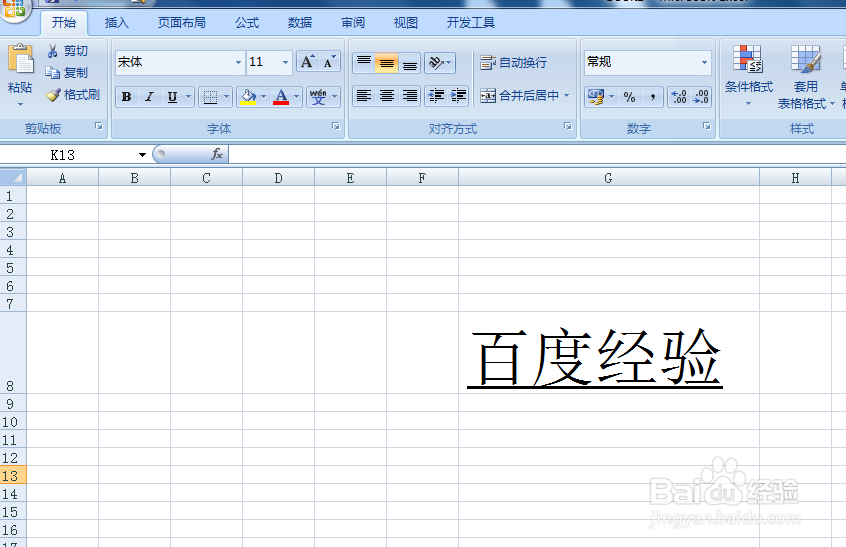Image resolution: width=846 pixels, height=547 pixels.
Task: Increase indent icon
Action: pyautogui.click(x=458, y=96)
